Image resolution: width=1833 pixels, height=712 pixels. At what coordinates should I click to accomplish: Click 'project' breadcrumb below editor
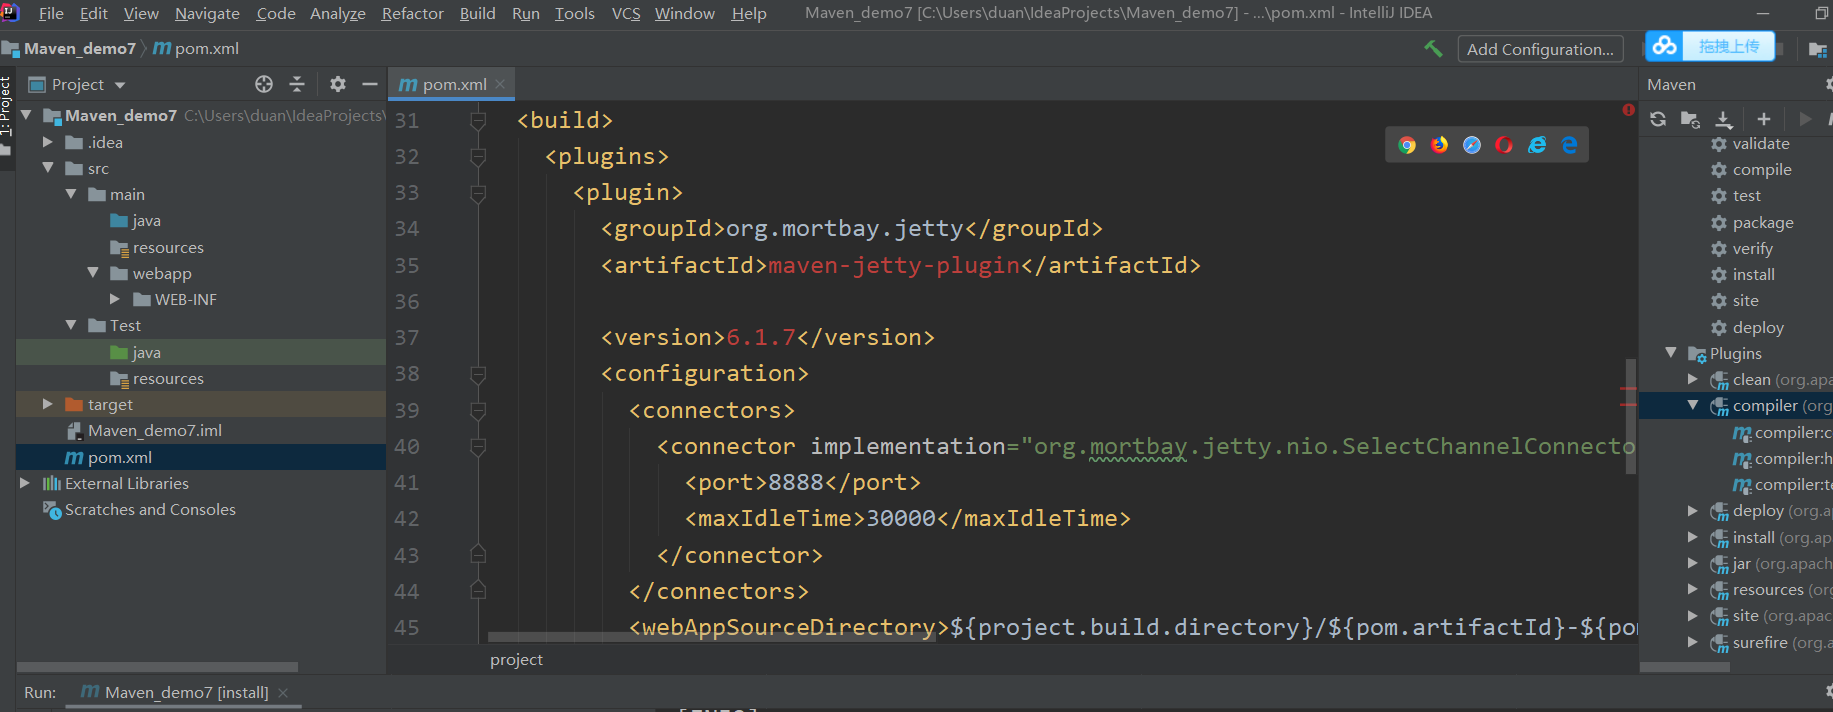tap(516, 659)
